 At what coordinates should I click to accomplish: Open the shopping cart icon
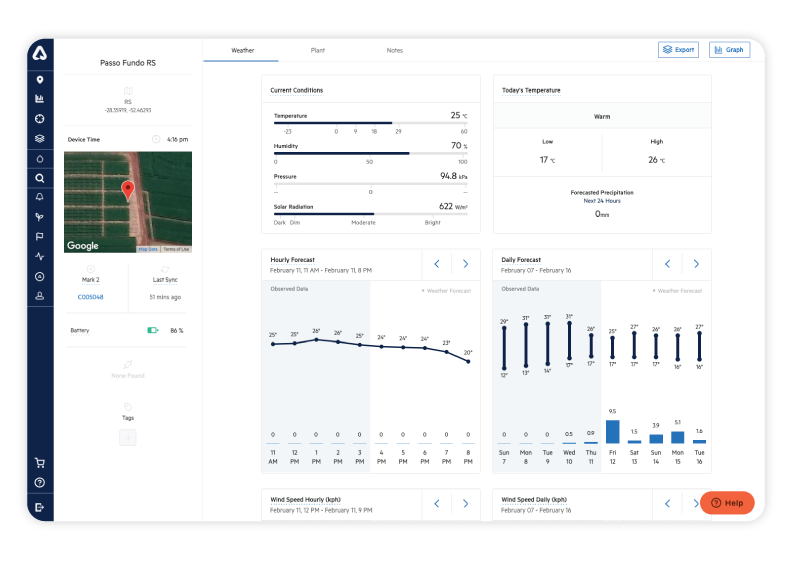[x=39, y=463]
